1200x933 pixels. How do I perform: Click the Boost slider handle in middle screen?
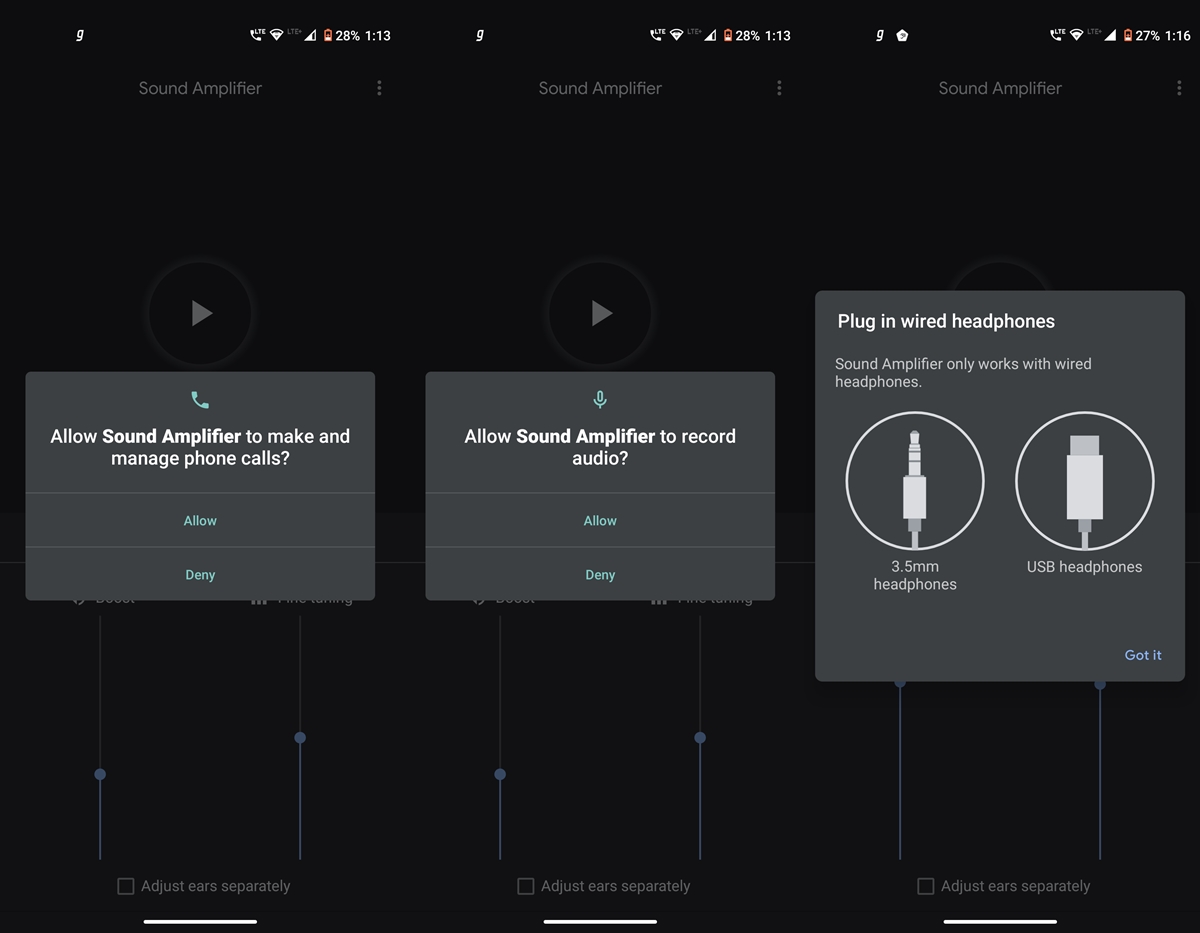point(500,774)
